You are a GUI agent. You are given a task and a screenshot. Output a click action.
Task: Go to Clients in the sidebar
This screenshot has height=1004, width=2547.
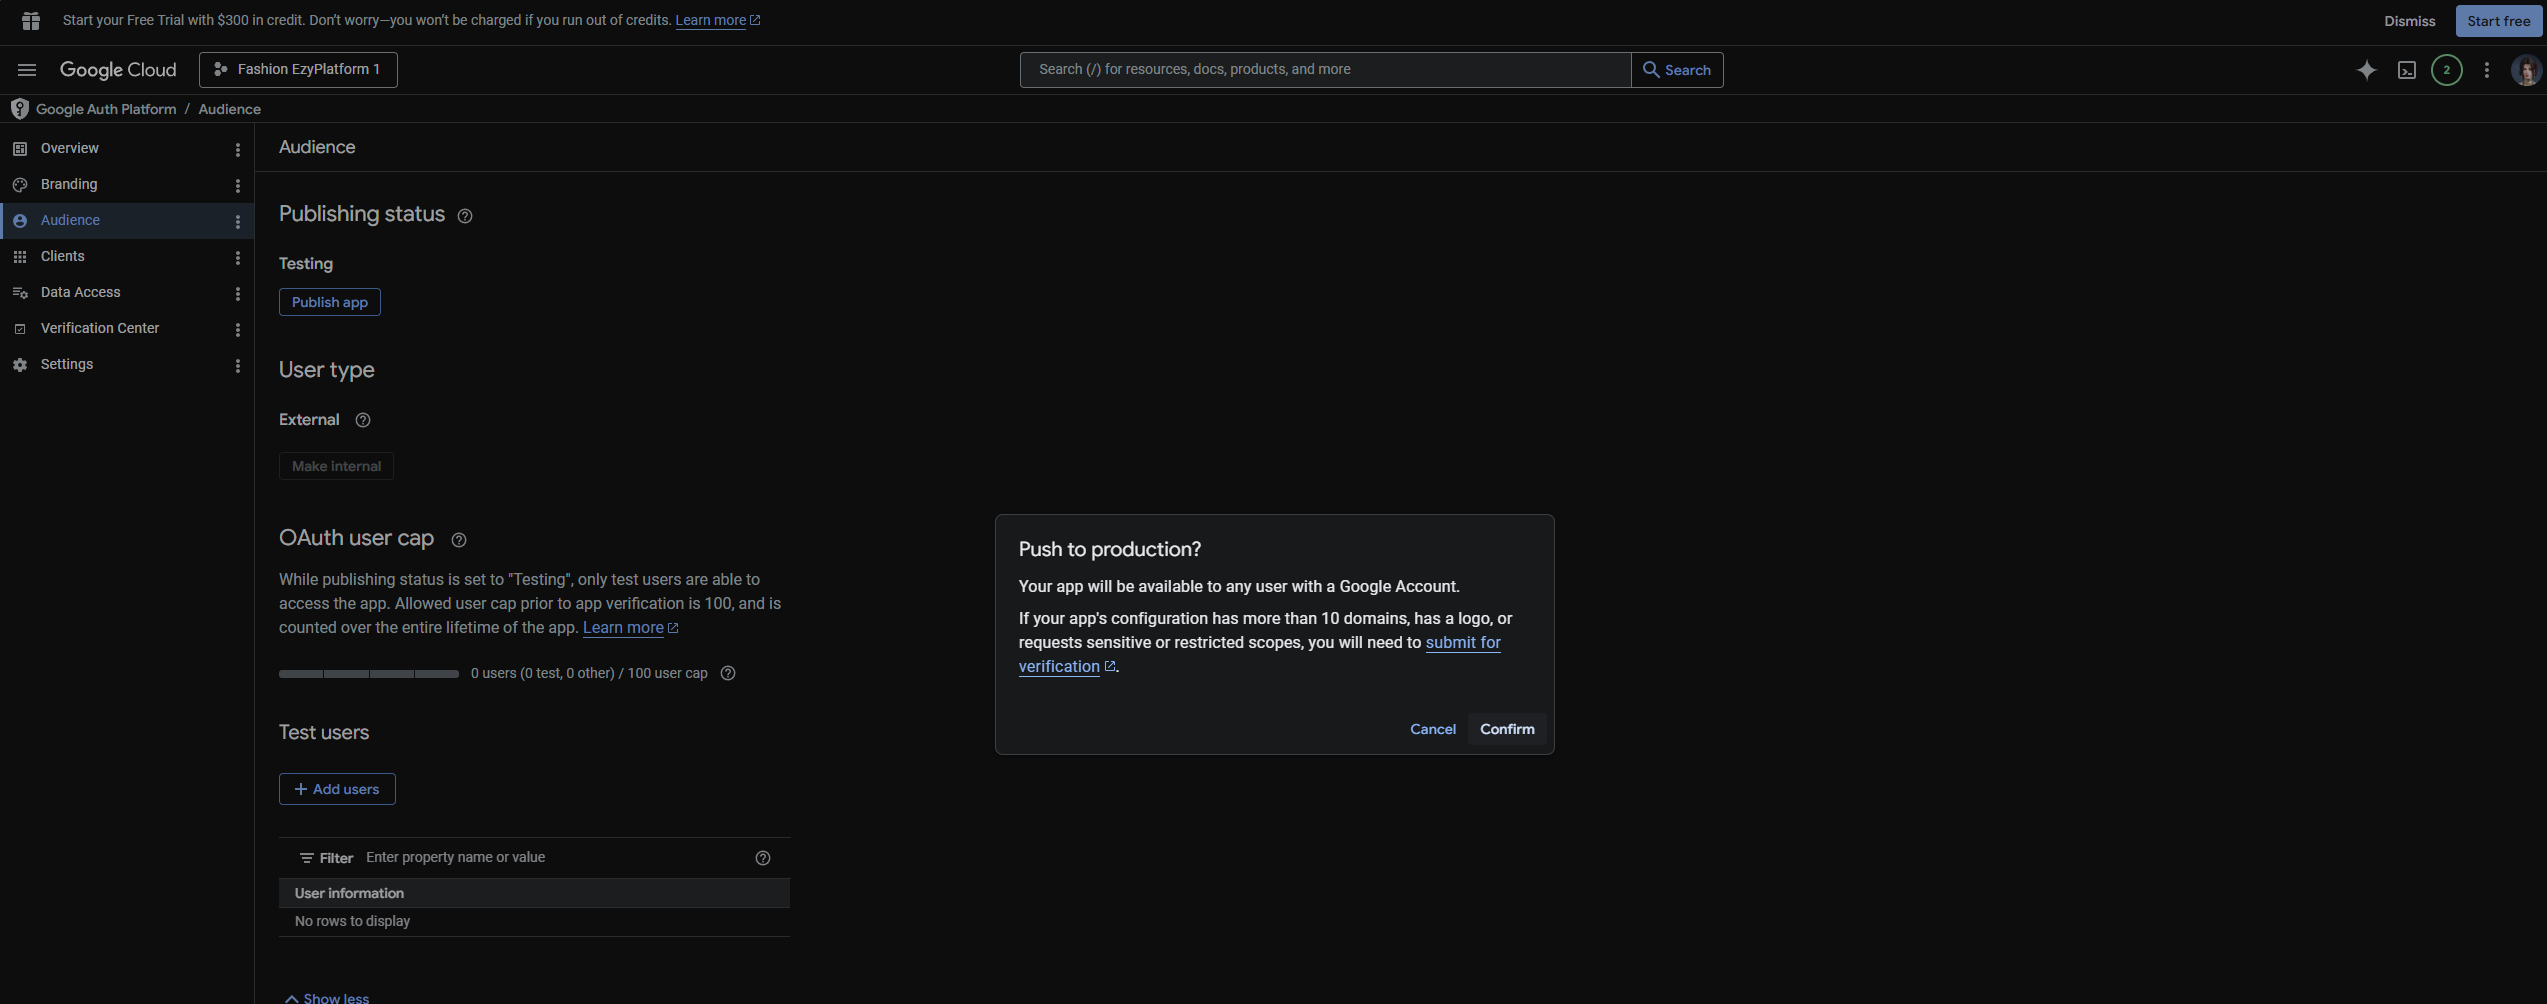coord(62,256)
